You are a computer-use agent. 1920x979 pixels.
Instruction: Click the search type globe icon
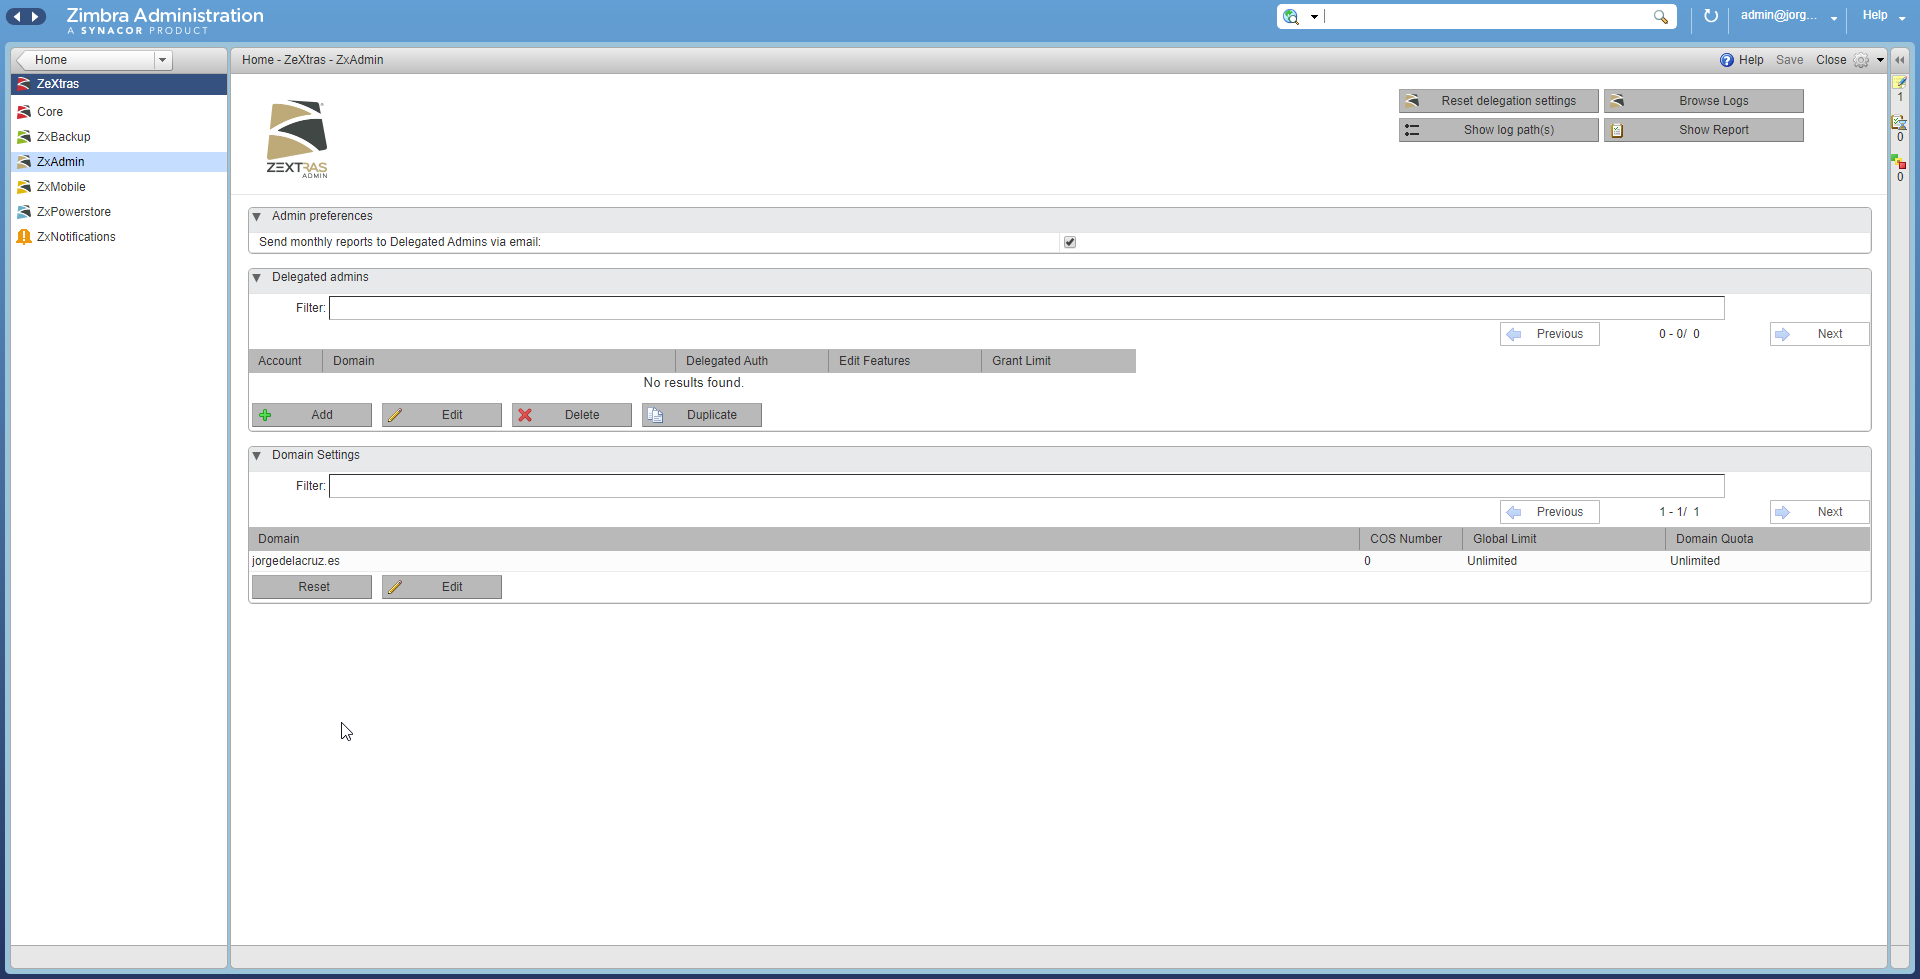pos(1291,16)
